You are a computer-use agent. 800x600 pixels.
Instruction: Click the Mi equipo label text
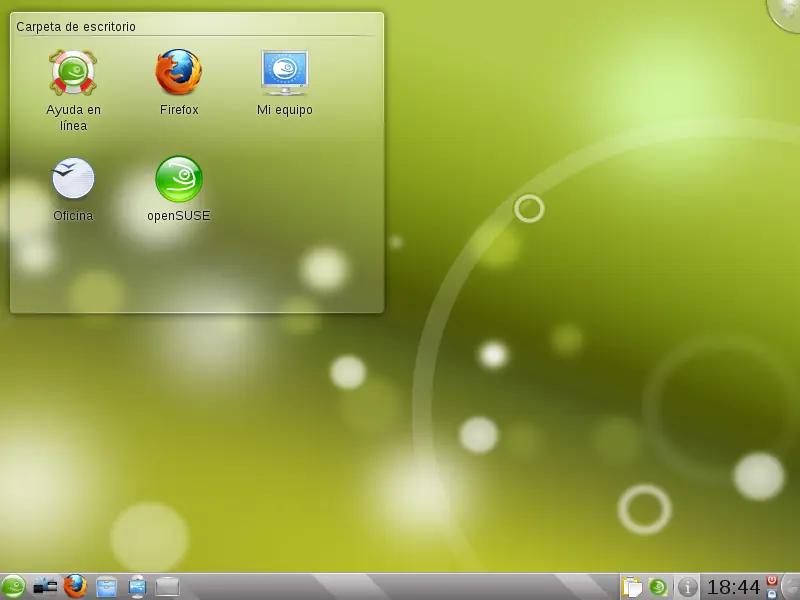[285, 110]
